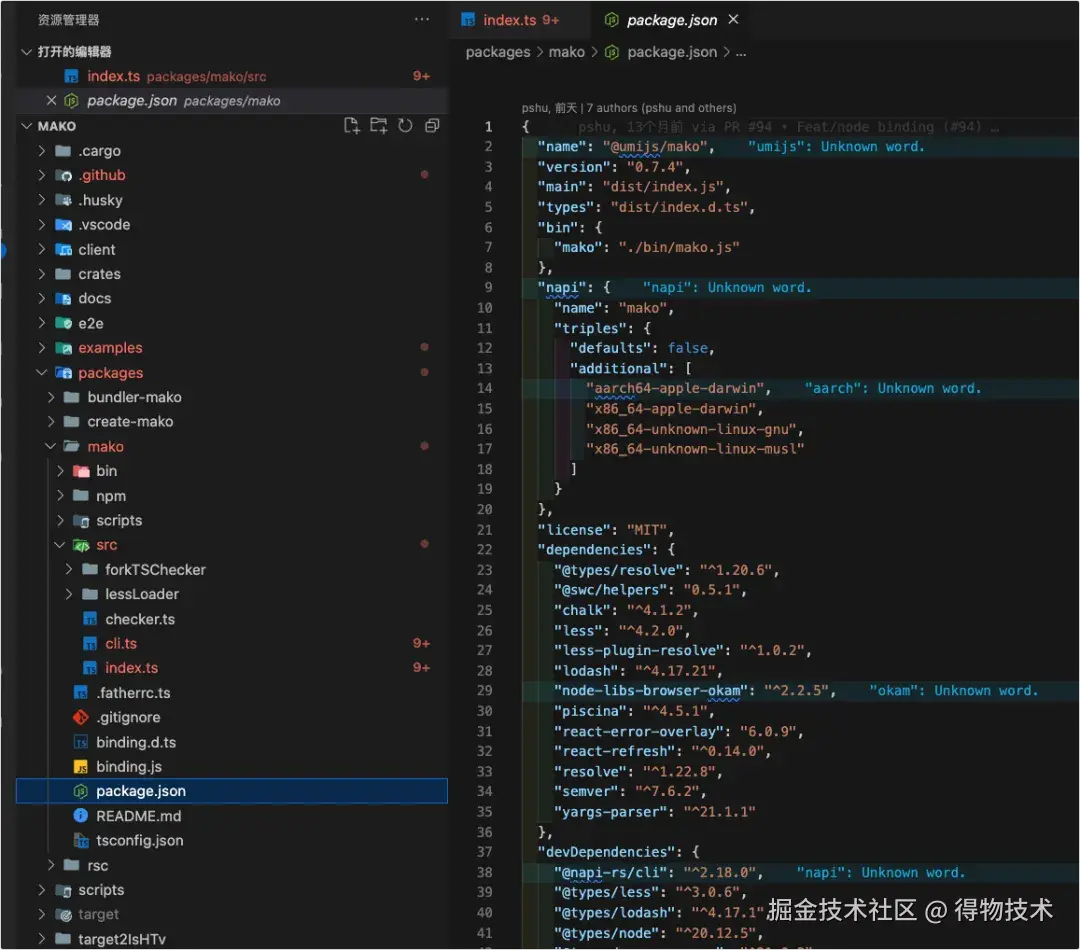Select package.json in the file tree
Screen dimensions: 1080x950
pos(231,791)
